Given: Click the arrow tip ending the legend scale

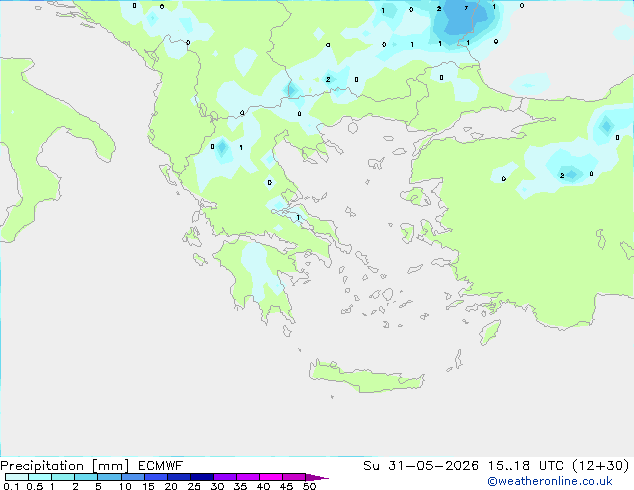Looking at the screenshot, I should click(x=317, y=477).
